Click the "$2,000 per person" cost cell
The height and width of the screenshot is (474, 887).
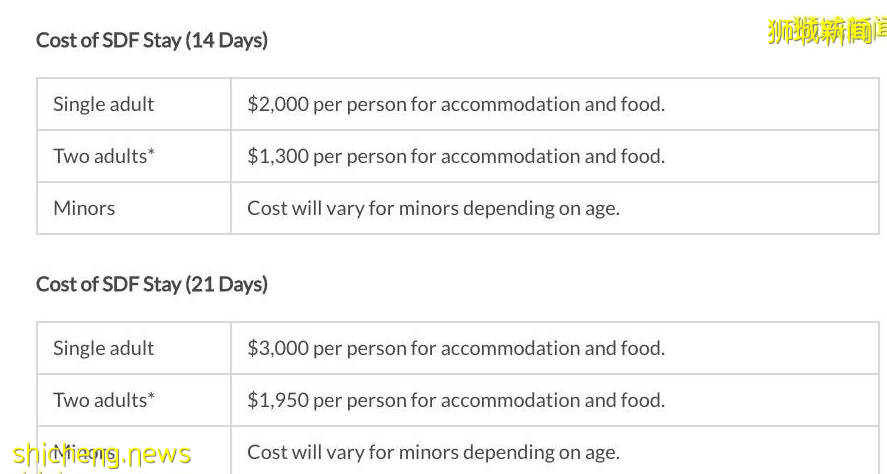pos(455,104)
